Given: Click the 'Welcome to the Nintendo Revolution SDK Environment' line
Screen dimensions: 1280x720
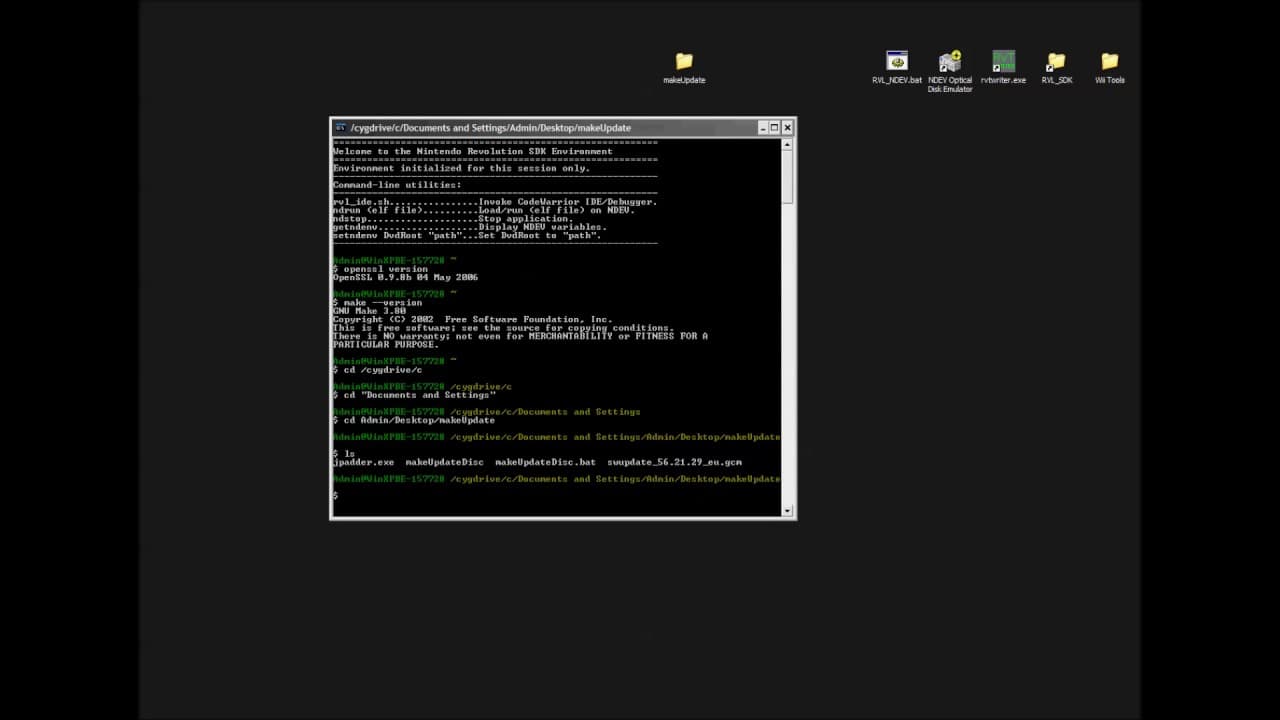Looking at the screenshot, I should [x=472, y=152].
